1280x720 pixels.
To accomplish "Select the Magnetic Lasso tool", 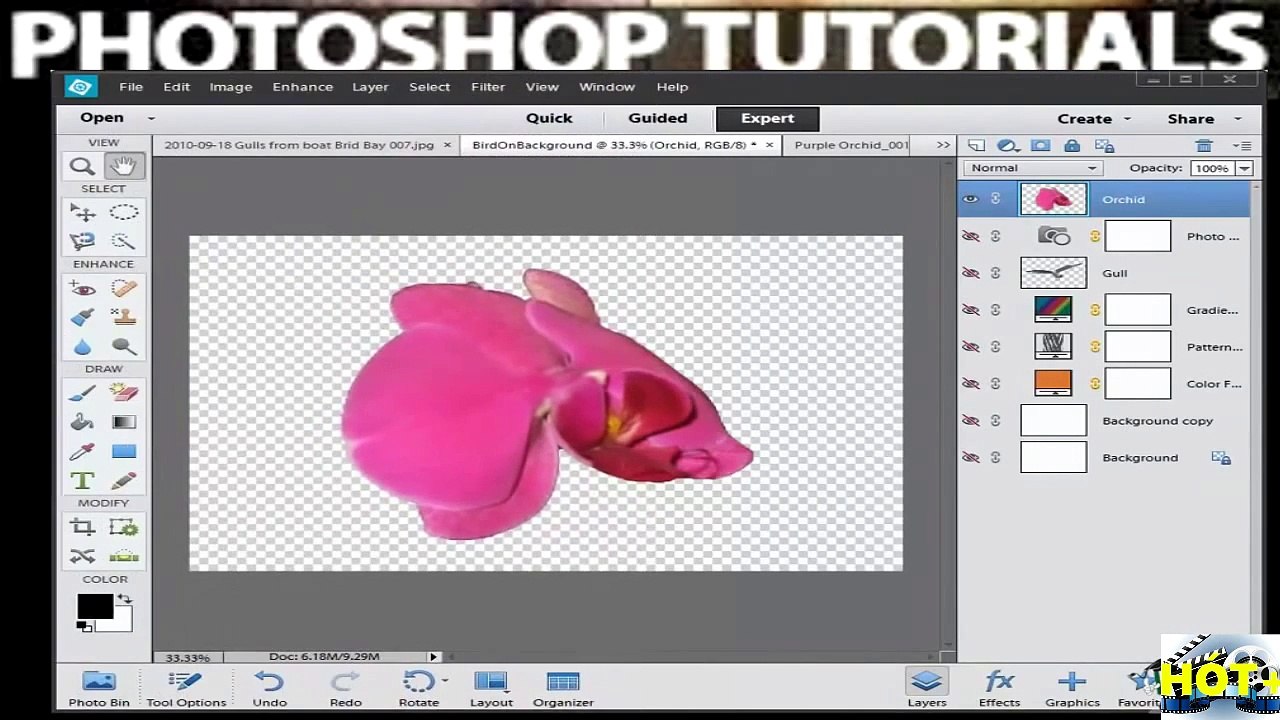I will click(82, 241).
